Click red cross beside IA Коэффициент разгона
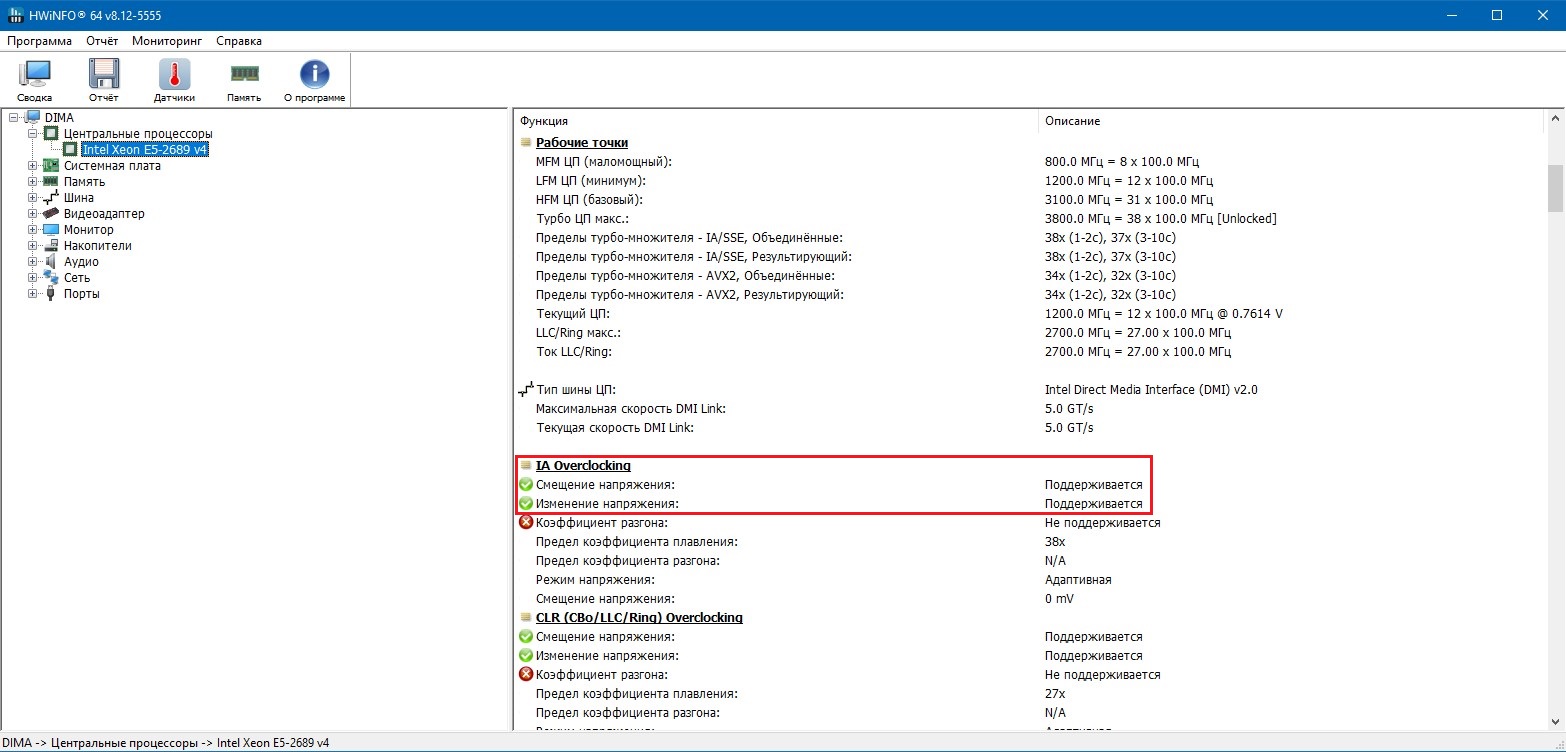Viewport: 1566px width, 752px height. (x=526, y=523)
